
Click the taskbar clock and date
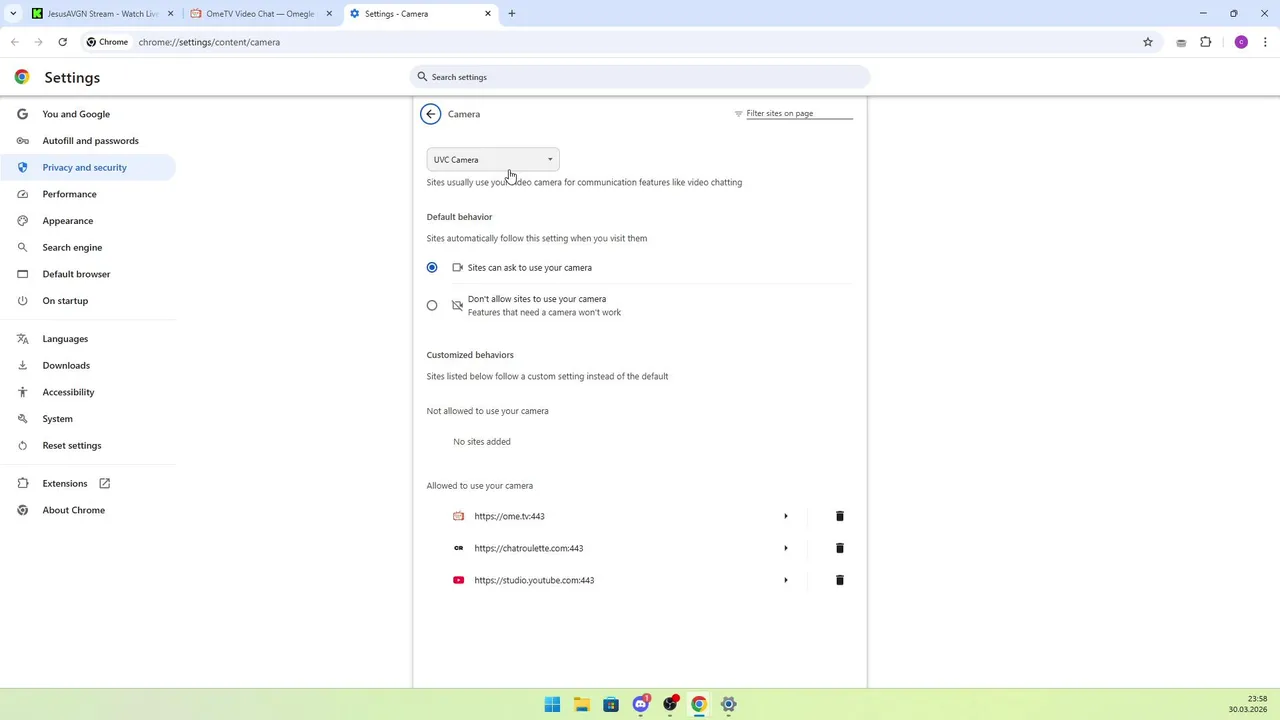(1248, 704)
